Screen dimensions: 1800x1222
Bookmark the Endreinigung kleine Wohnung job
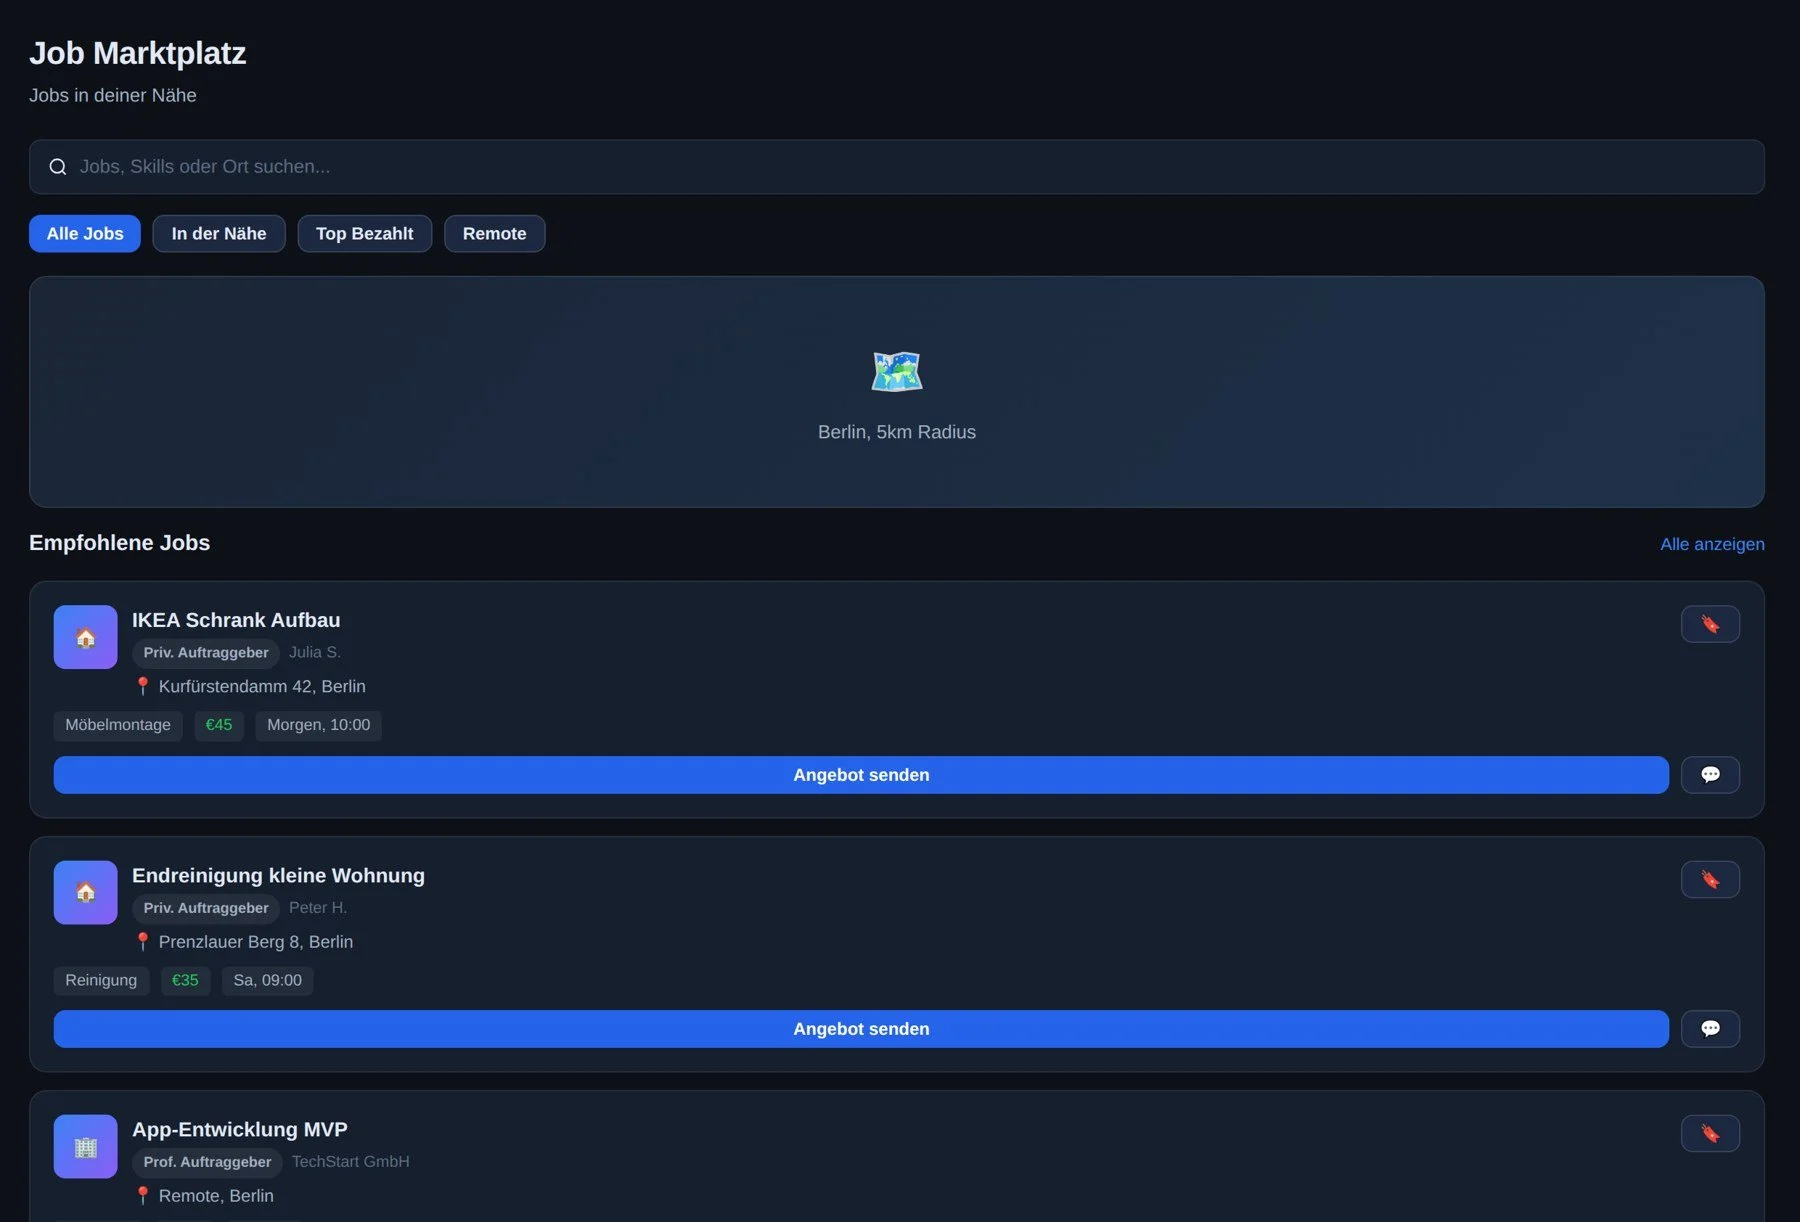pyautogui.click(x=1710, y=880)
